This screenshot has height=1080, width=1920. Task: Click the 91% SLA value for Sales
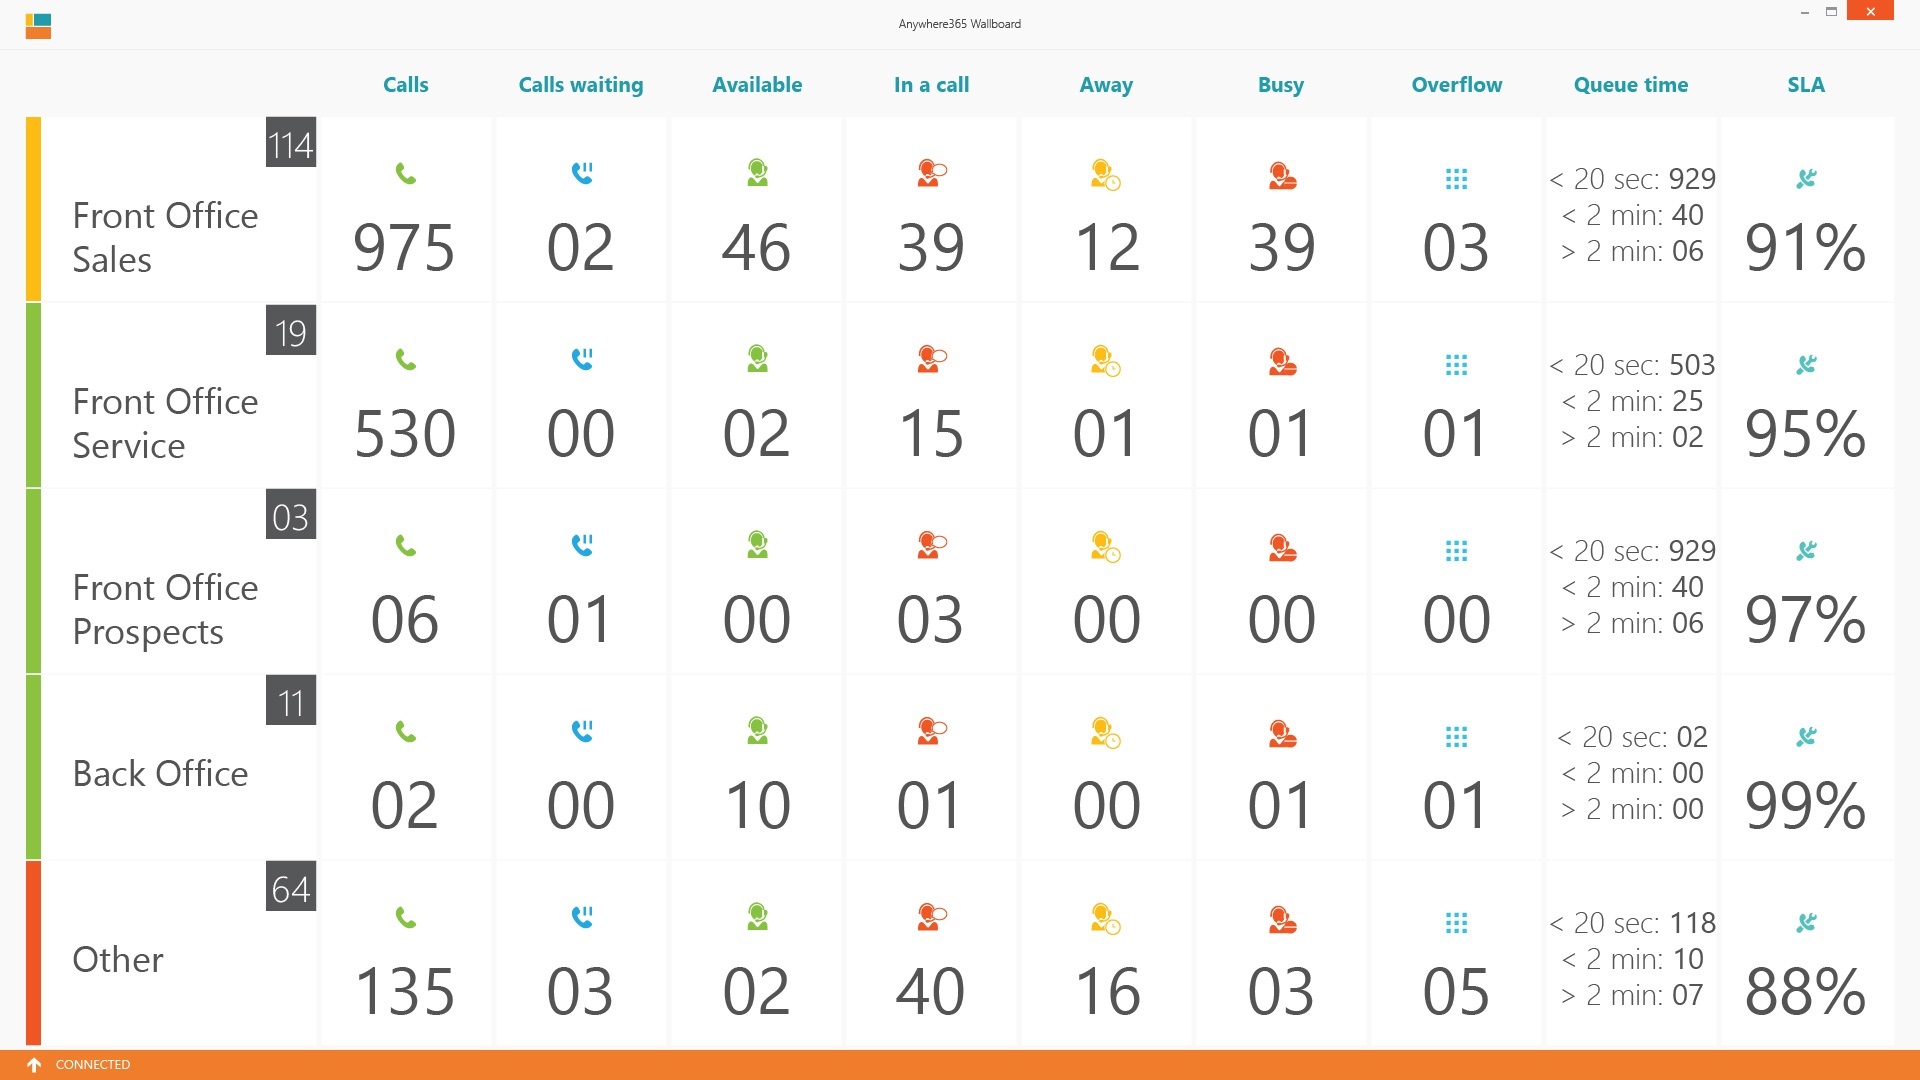1806,248
